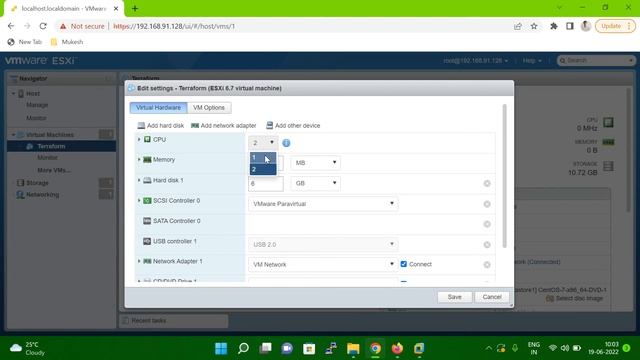The width and height of the screenshot is (640, 360).
Task: Expand the Memory hardware row
Action: pos(139,160)
